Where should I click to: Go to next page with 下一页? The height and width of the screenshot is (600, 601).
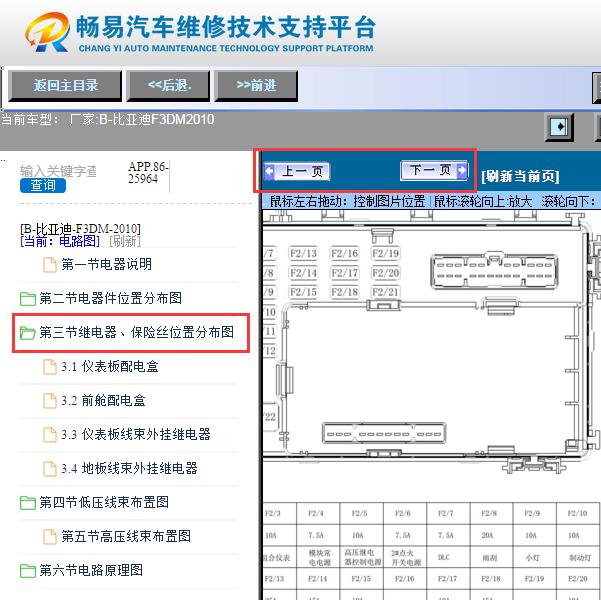[x=434, y=170]
